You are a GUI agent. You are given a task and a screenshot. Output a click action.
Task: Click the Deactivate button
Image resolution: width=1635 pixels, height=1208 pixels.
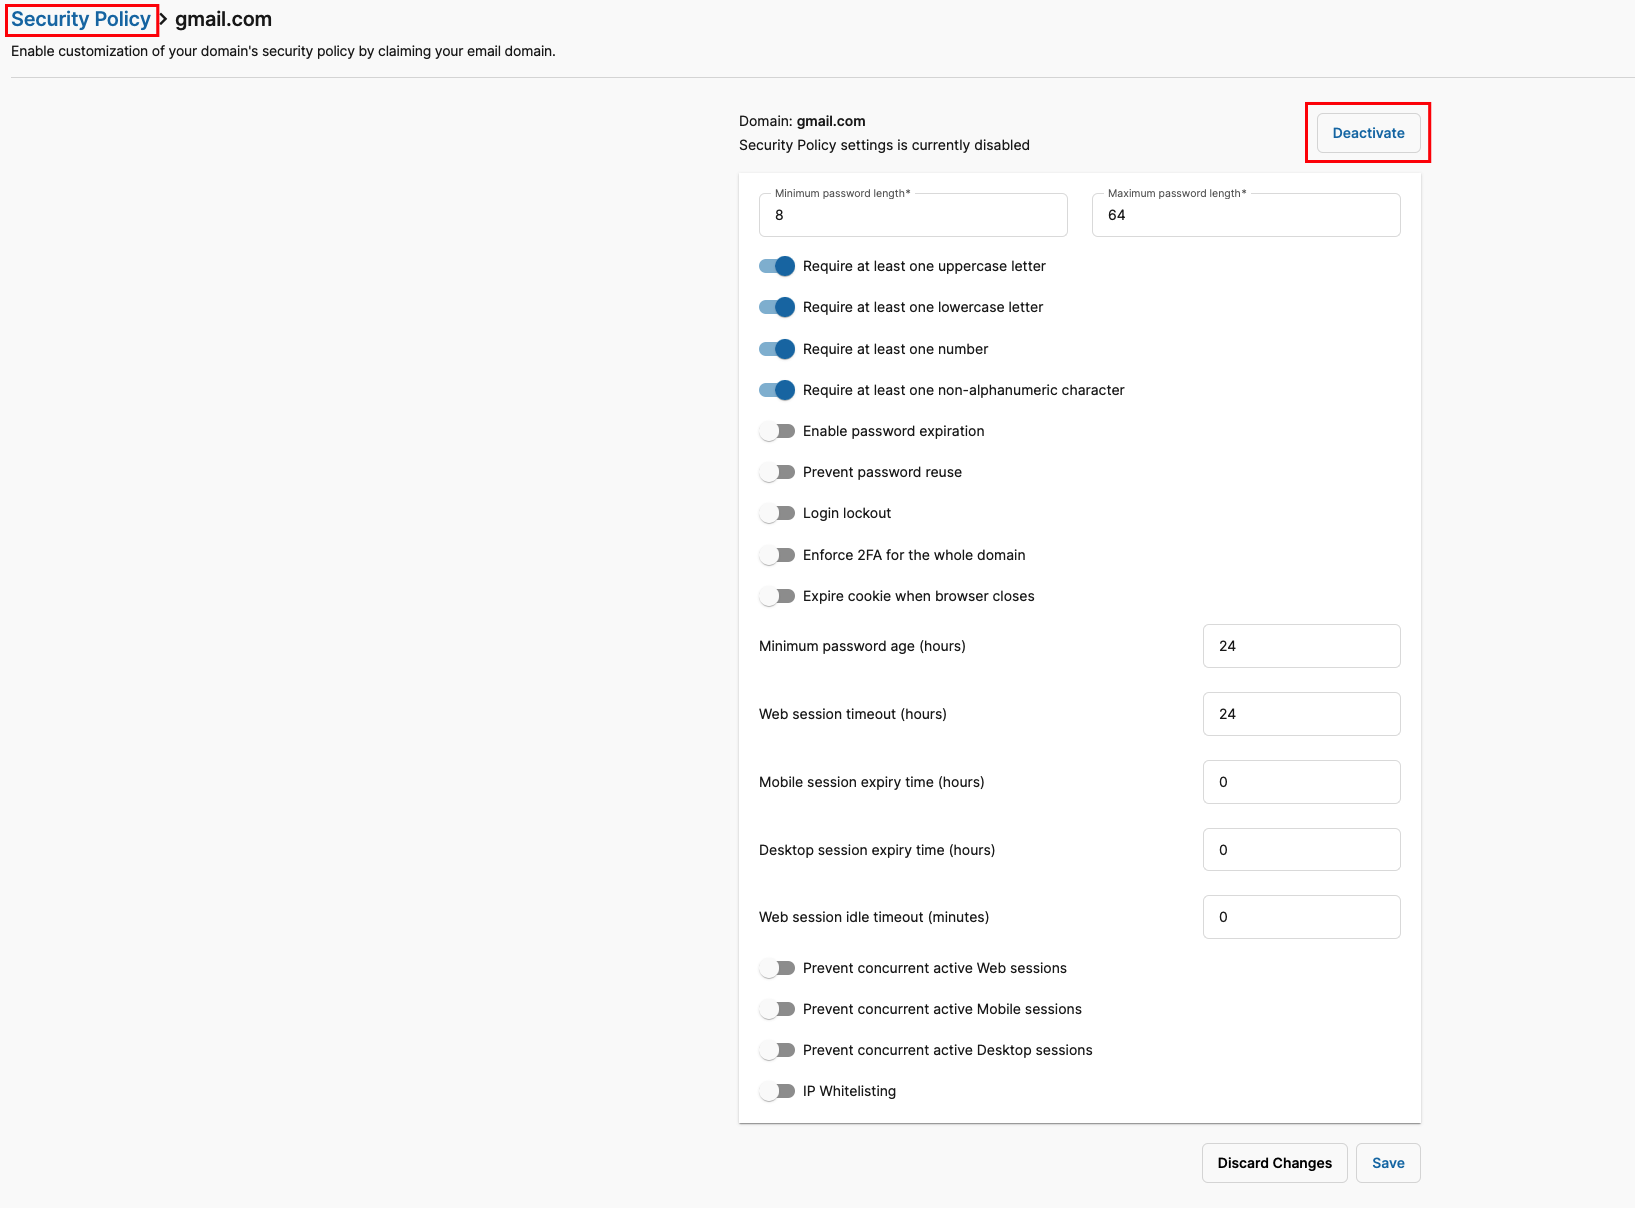(1368, 133)
